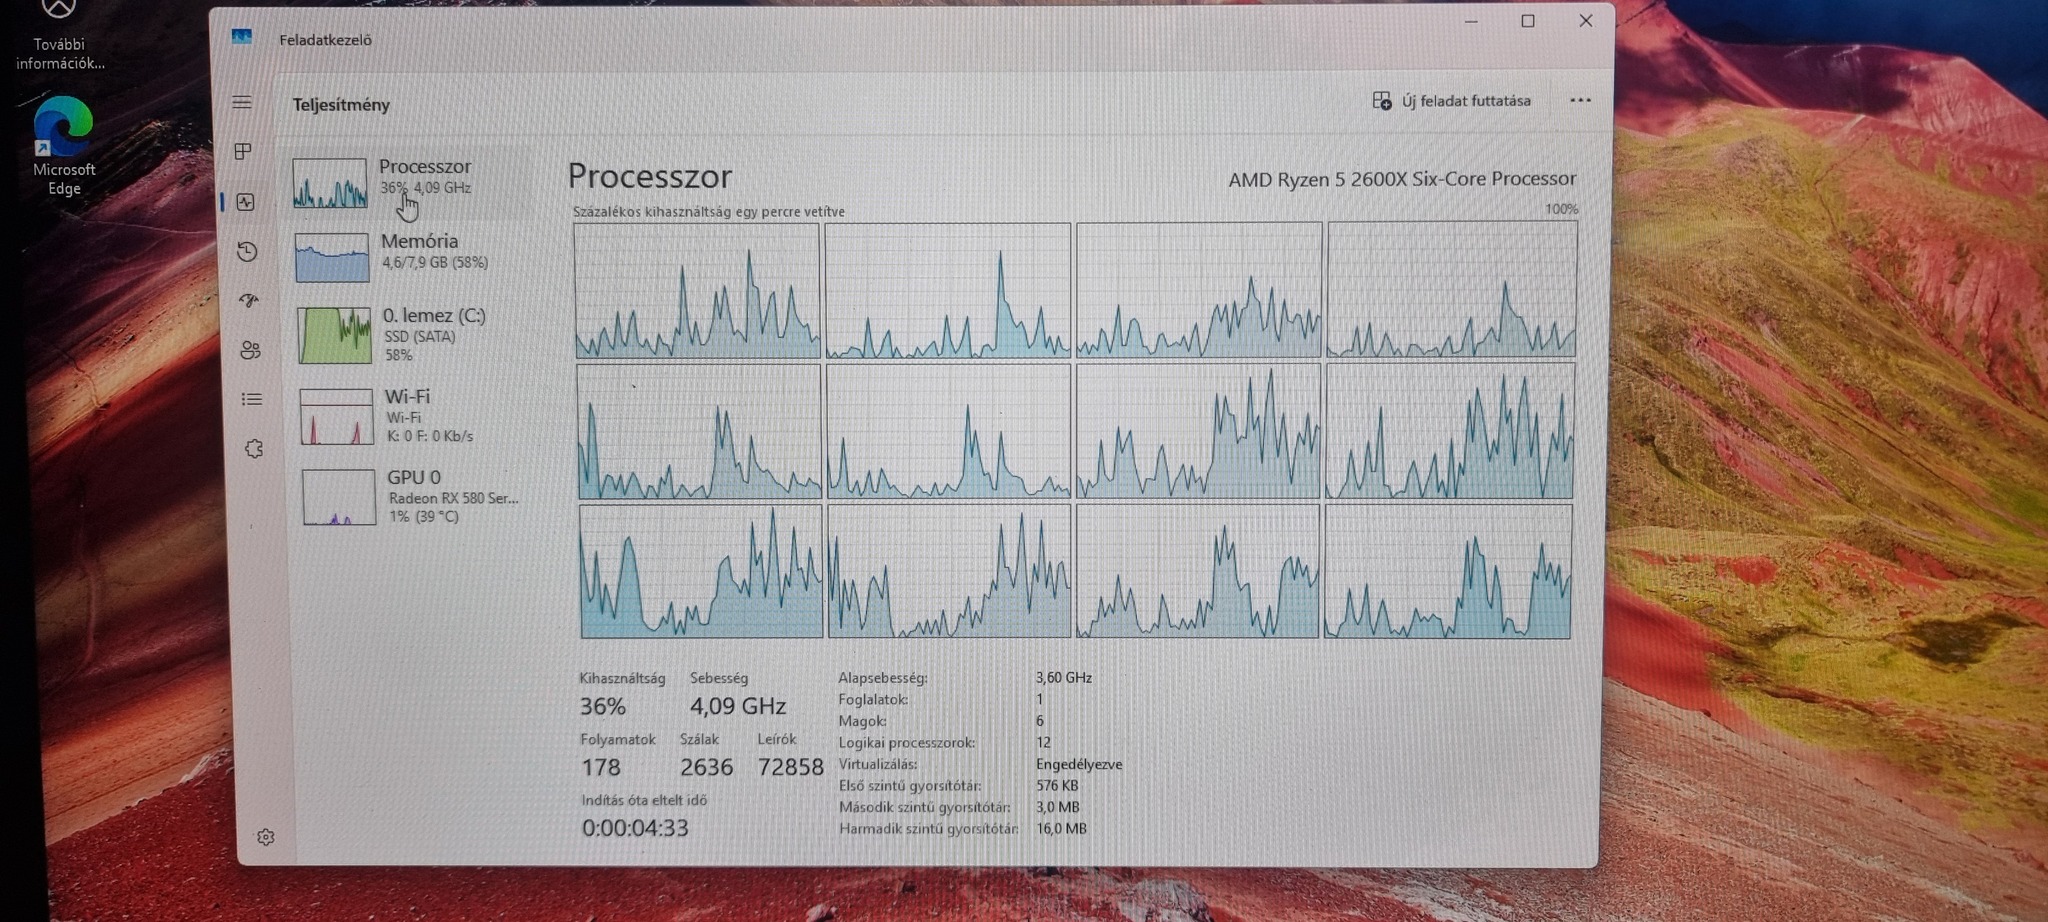The height and width of the screenshot is (922, 2048).
Task: Click the Feladatkezelő window title text
Action: [x=325, y=40]
